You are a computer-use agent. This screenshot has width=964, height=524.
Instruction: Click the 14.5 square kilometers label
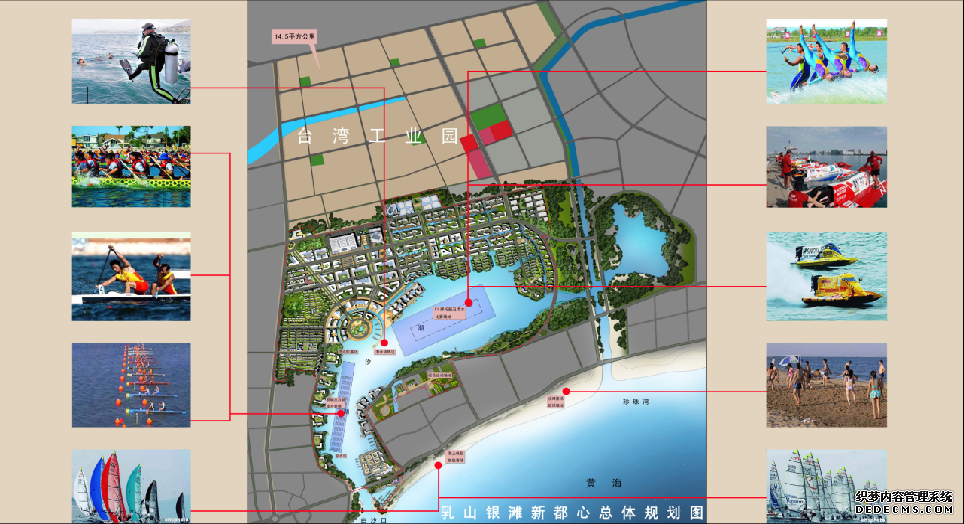pos(295,36)
